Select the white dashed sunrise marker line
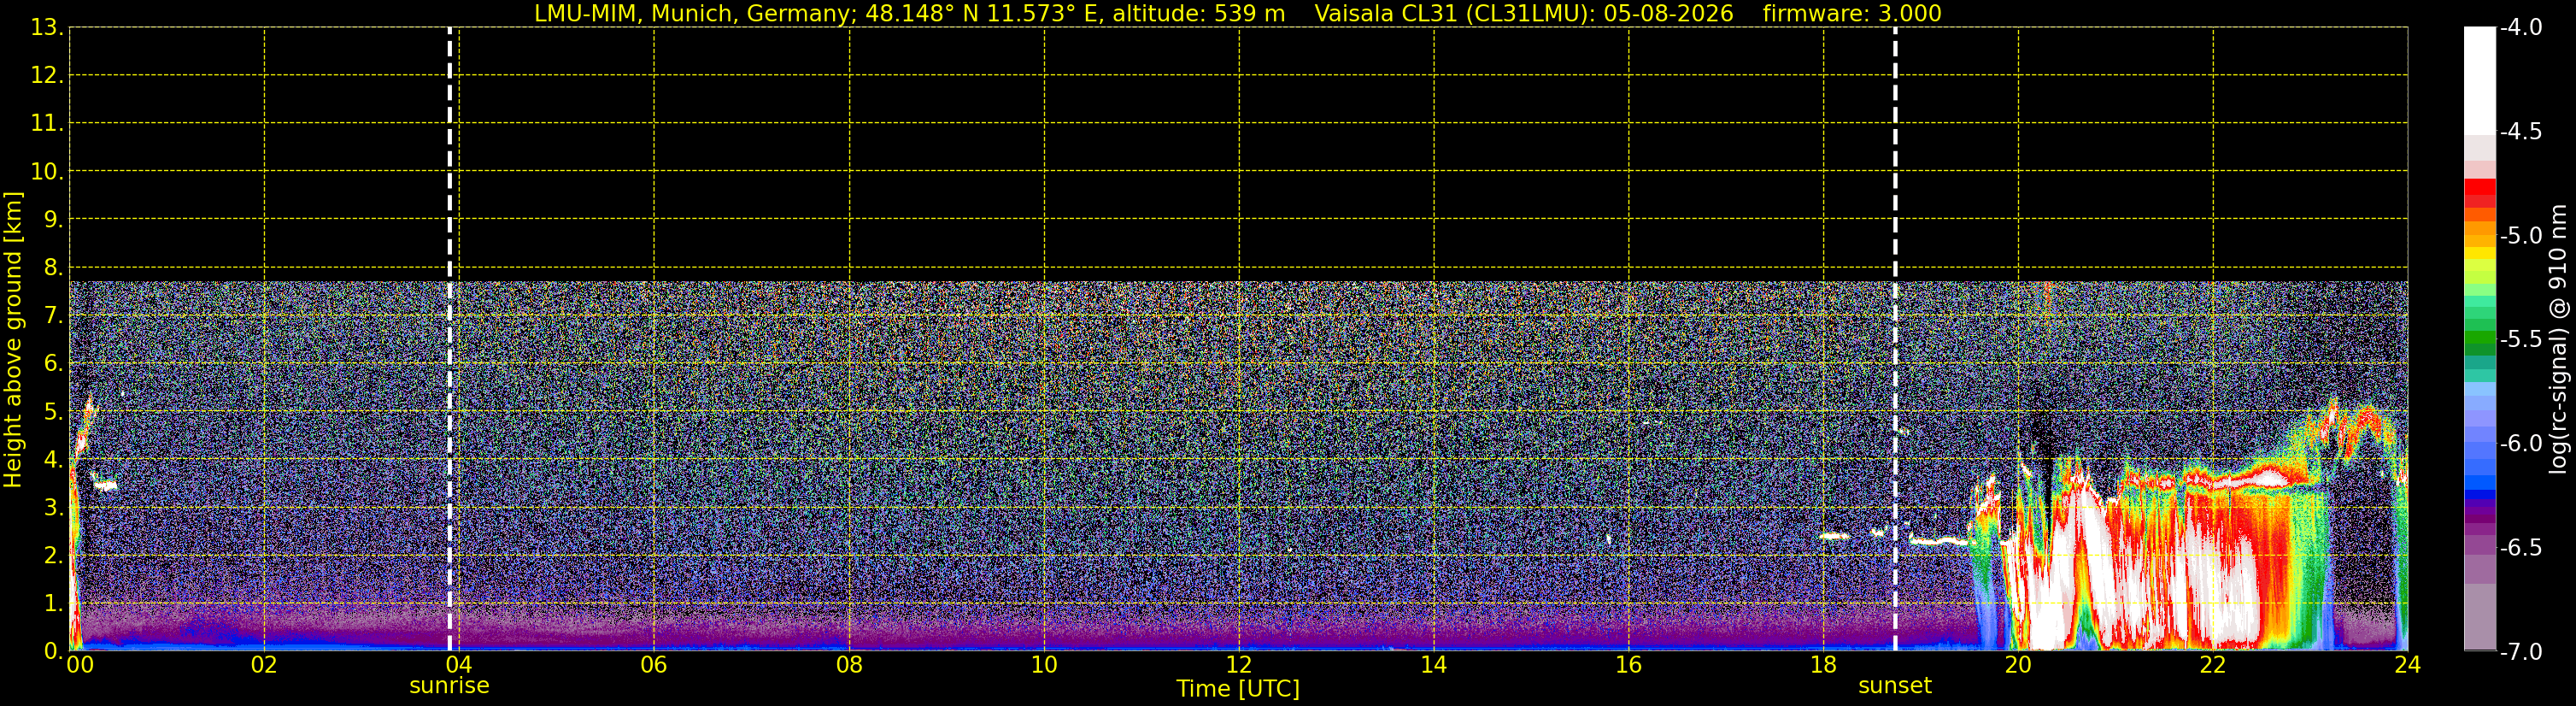The height and width of the screenshot is (706, 2576). 450,339
